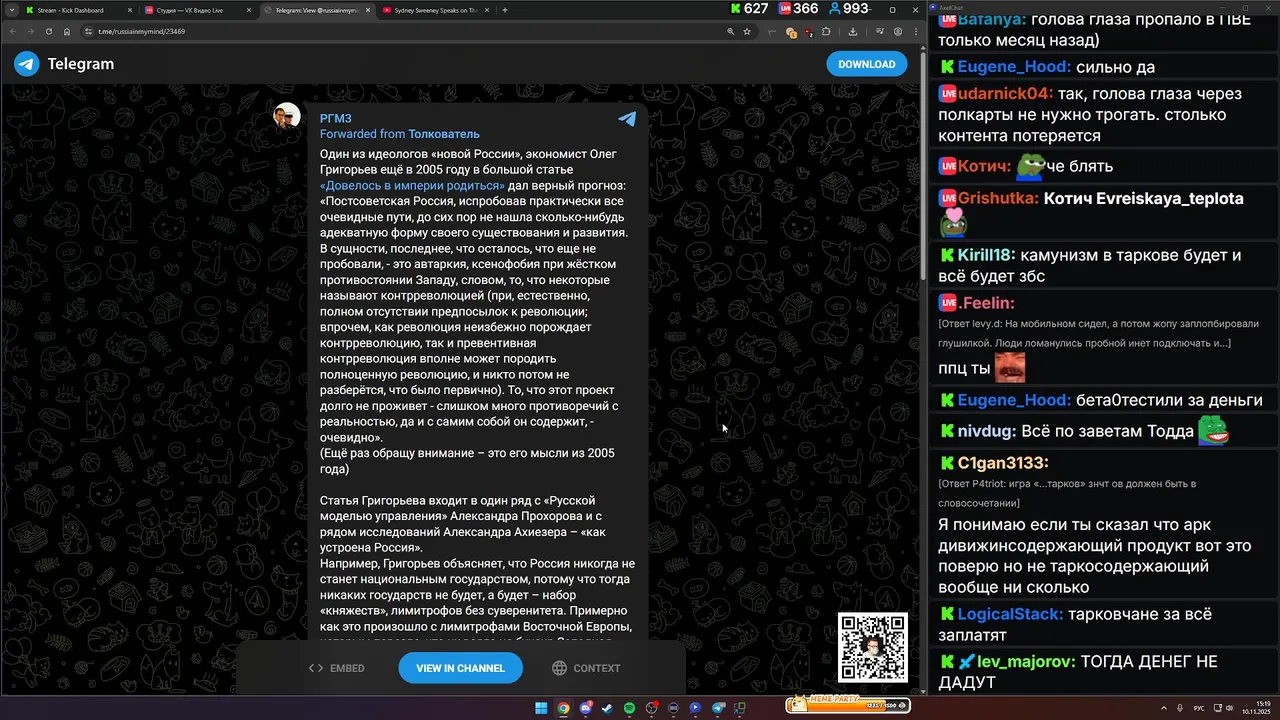
Task: Click the .Feelin username in chat
Action: (x=986, y=303)
